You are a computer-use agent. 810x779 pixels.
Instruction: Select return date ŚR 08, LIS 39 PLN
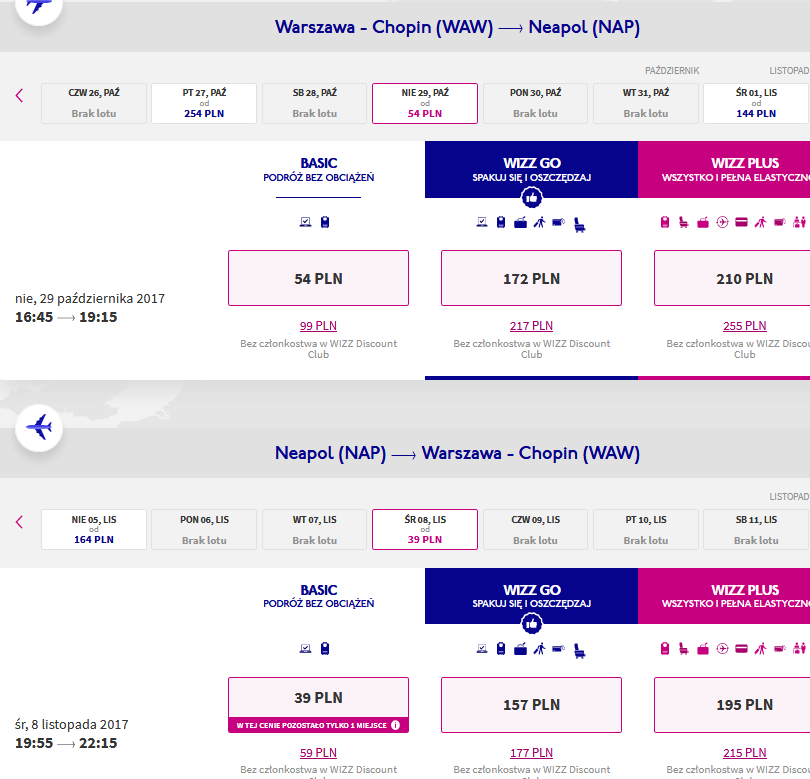click(x=425, y=529)
